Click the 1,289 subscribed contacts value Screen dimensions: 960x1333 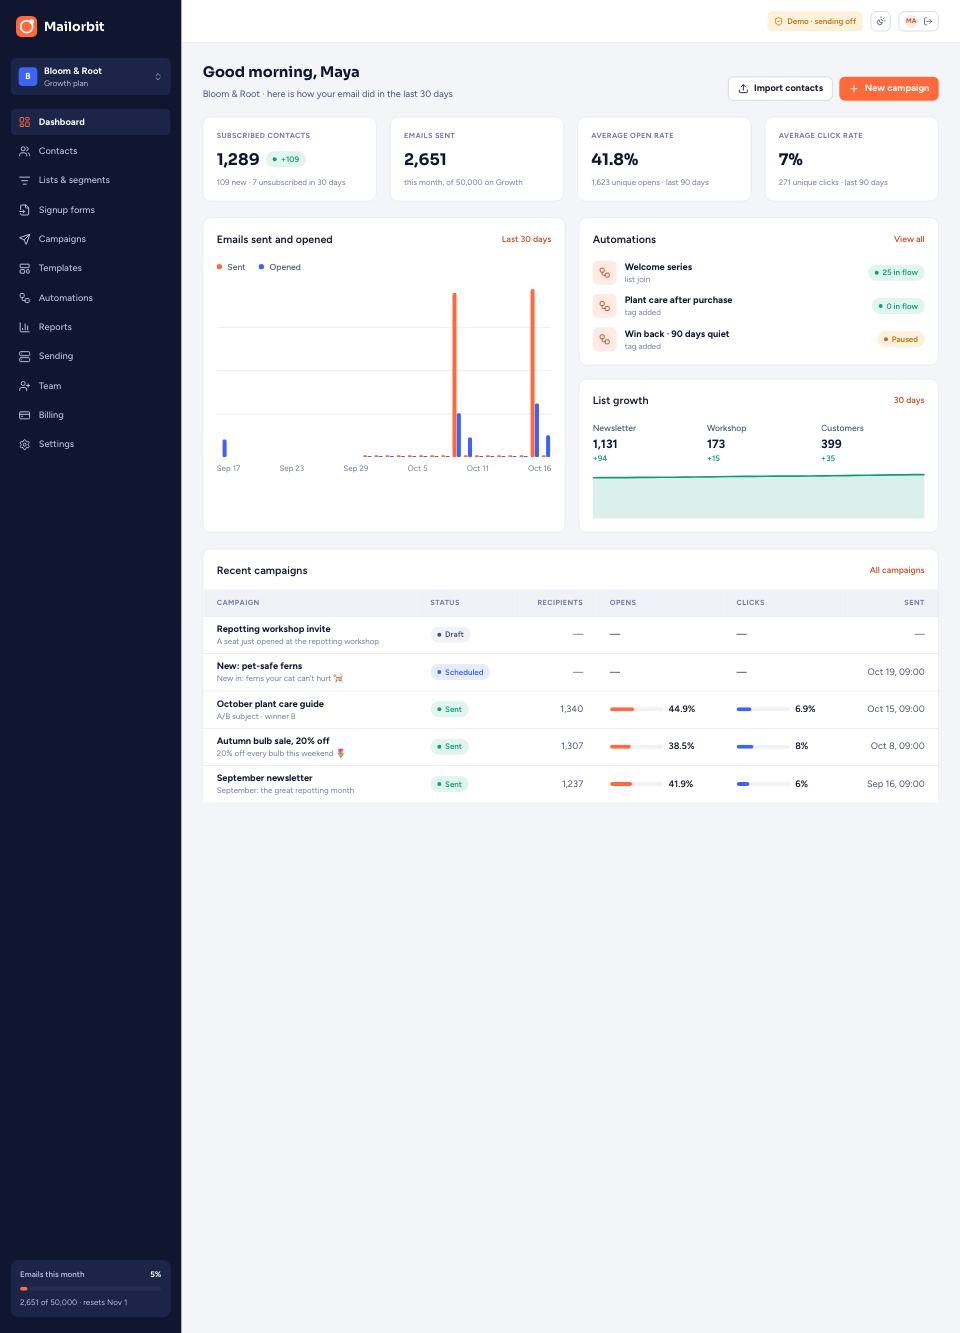238,159
